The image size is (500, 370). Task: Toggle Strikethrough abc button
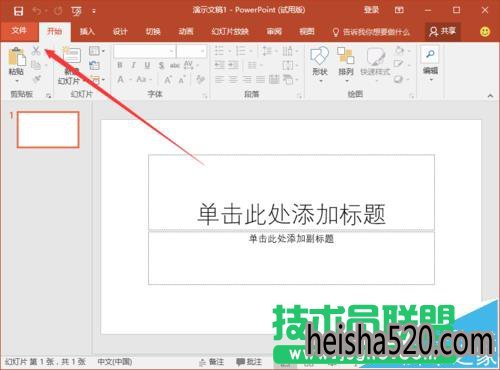point(175,65)
